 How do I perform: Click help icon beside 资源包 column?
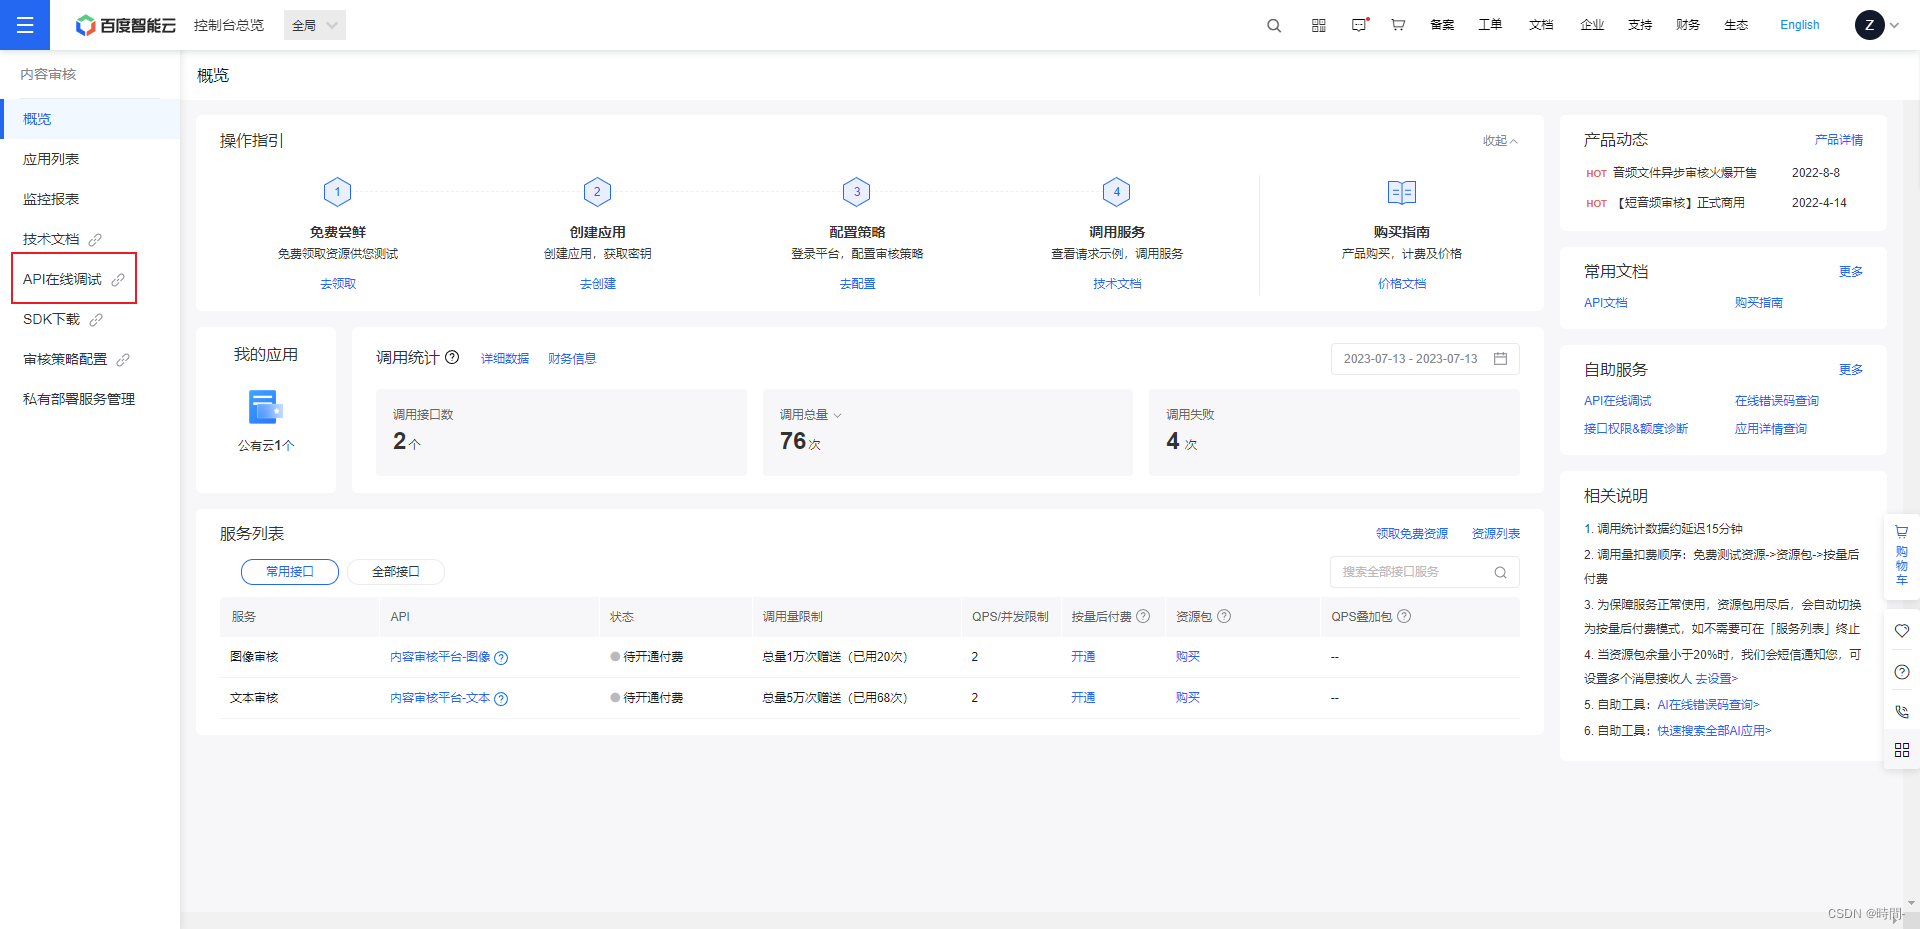point(1224,616)
